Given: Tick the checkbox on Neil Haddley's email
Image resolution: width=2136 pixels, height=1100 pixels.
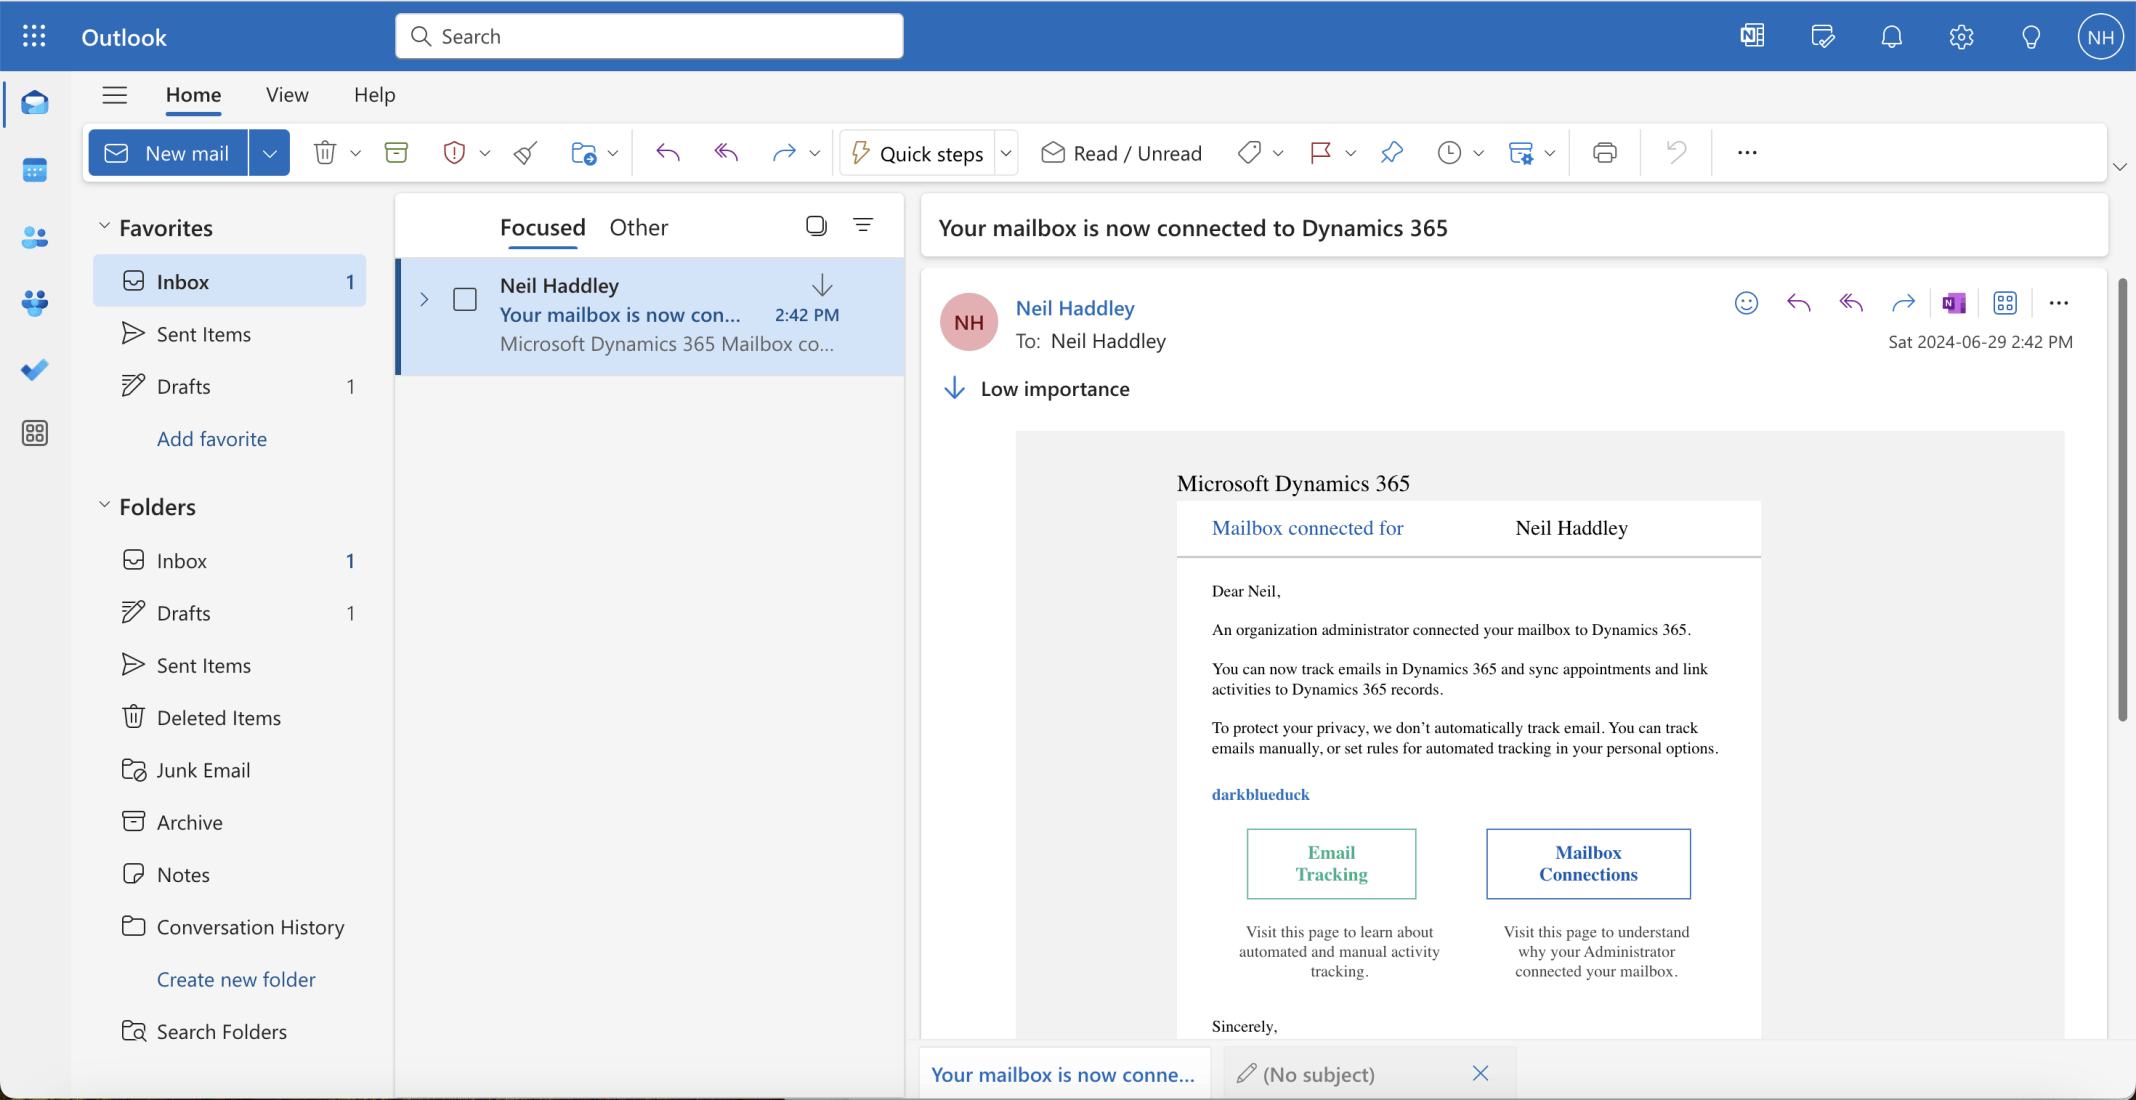Looking at the screenshot, I should (x=465, y=299).
